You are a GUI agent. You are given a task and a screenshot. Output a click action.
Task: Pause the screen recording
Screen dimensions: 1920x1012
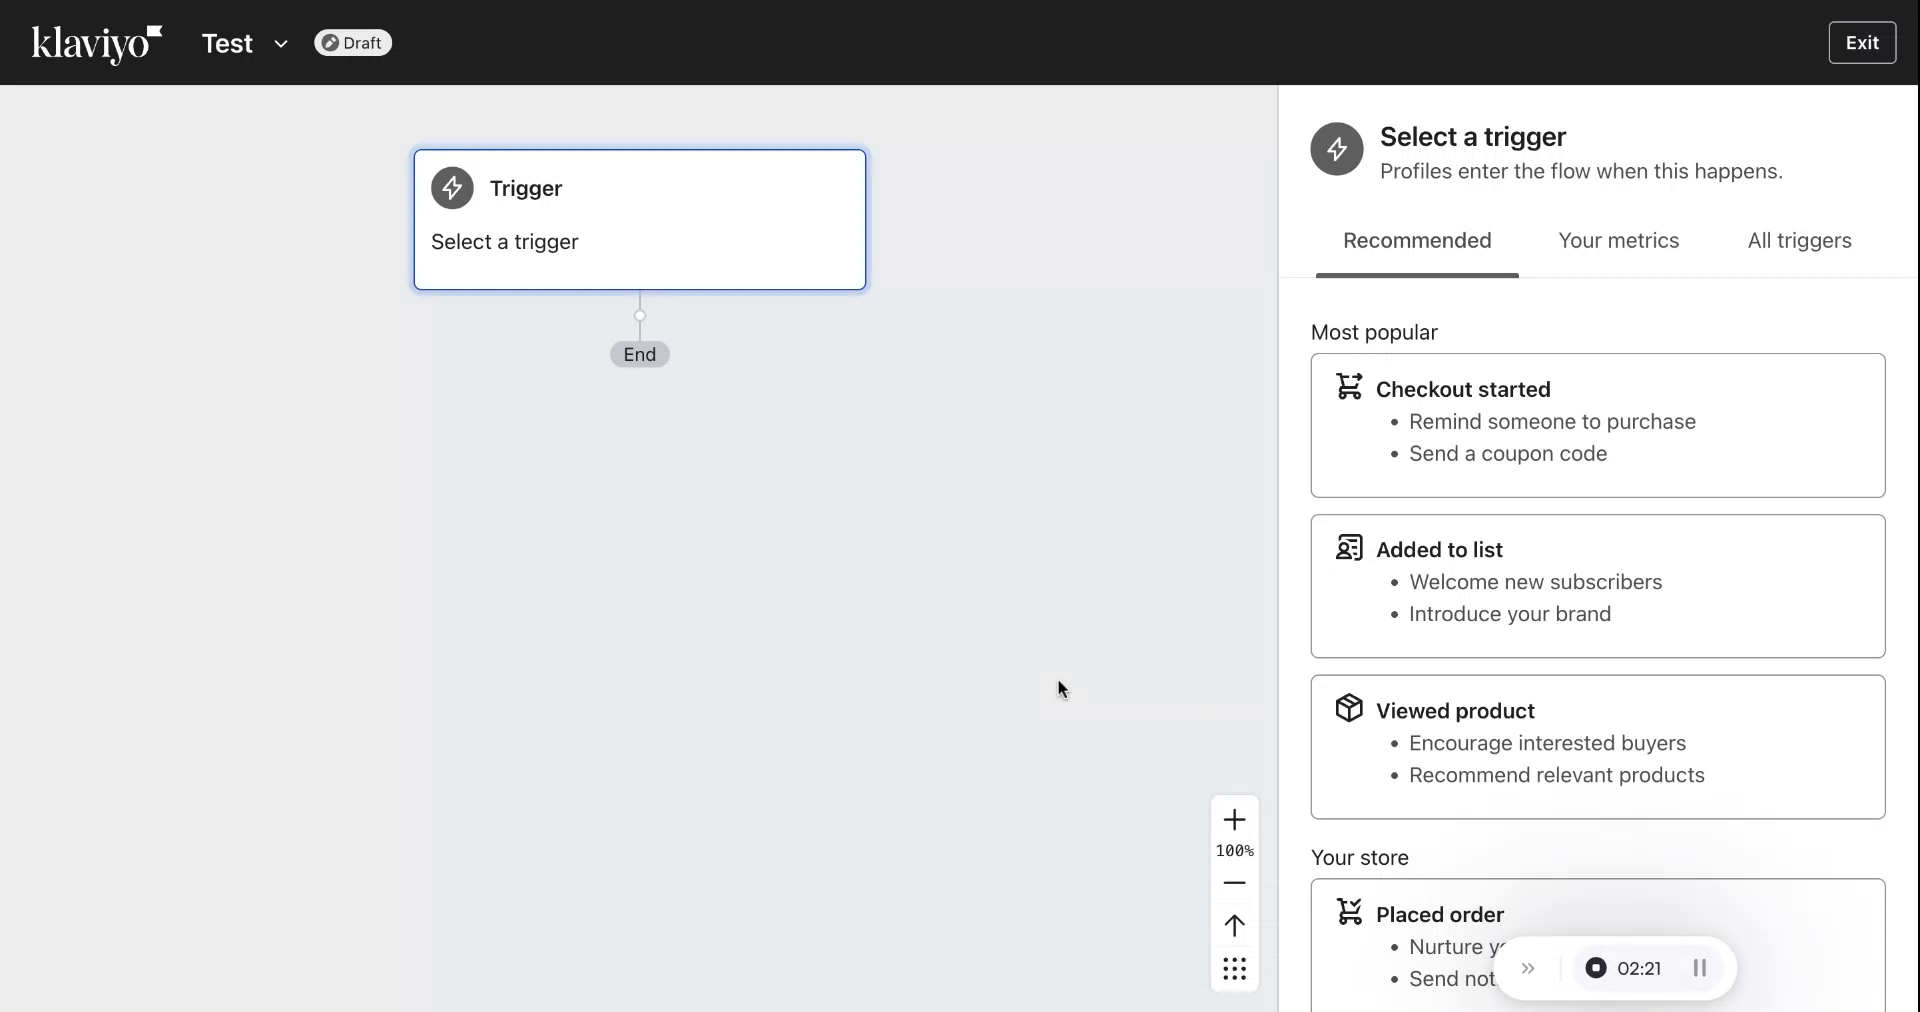tap(1700, 968)
